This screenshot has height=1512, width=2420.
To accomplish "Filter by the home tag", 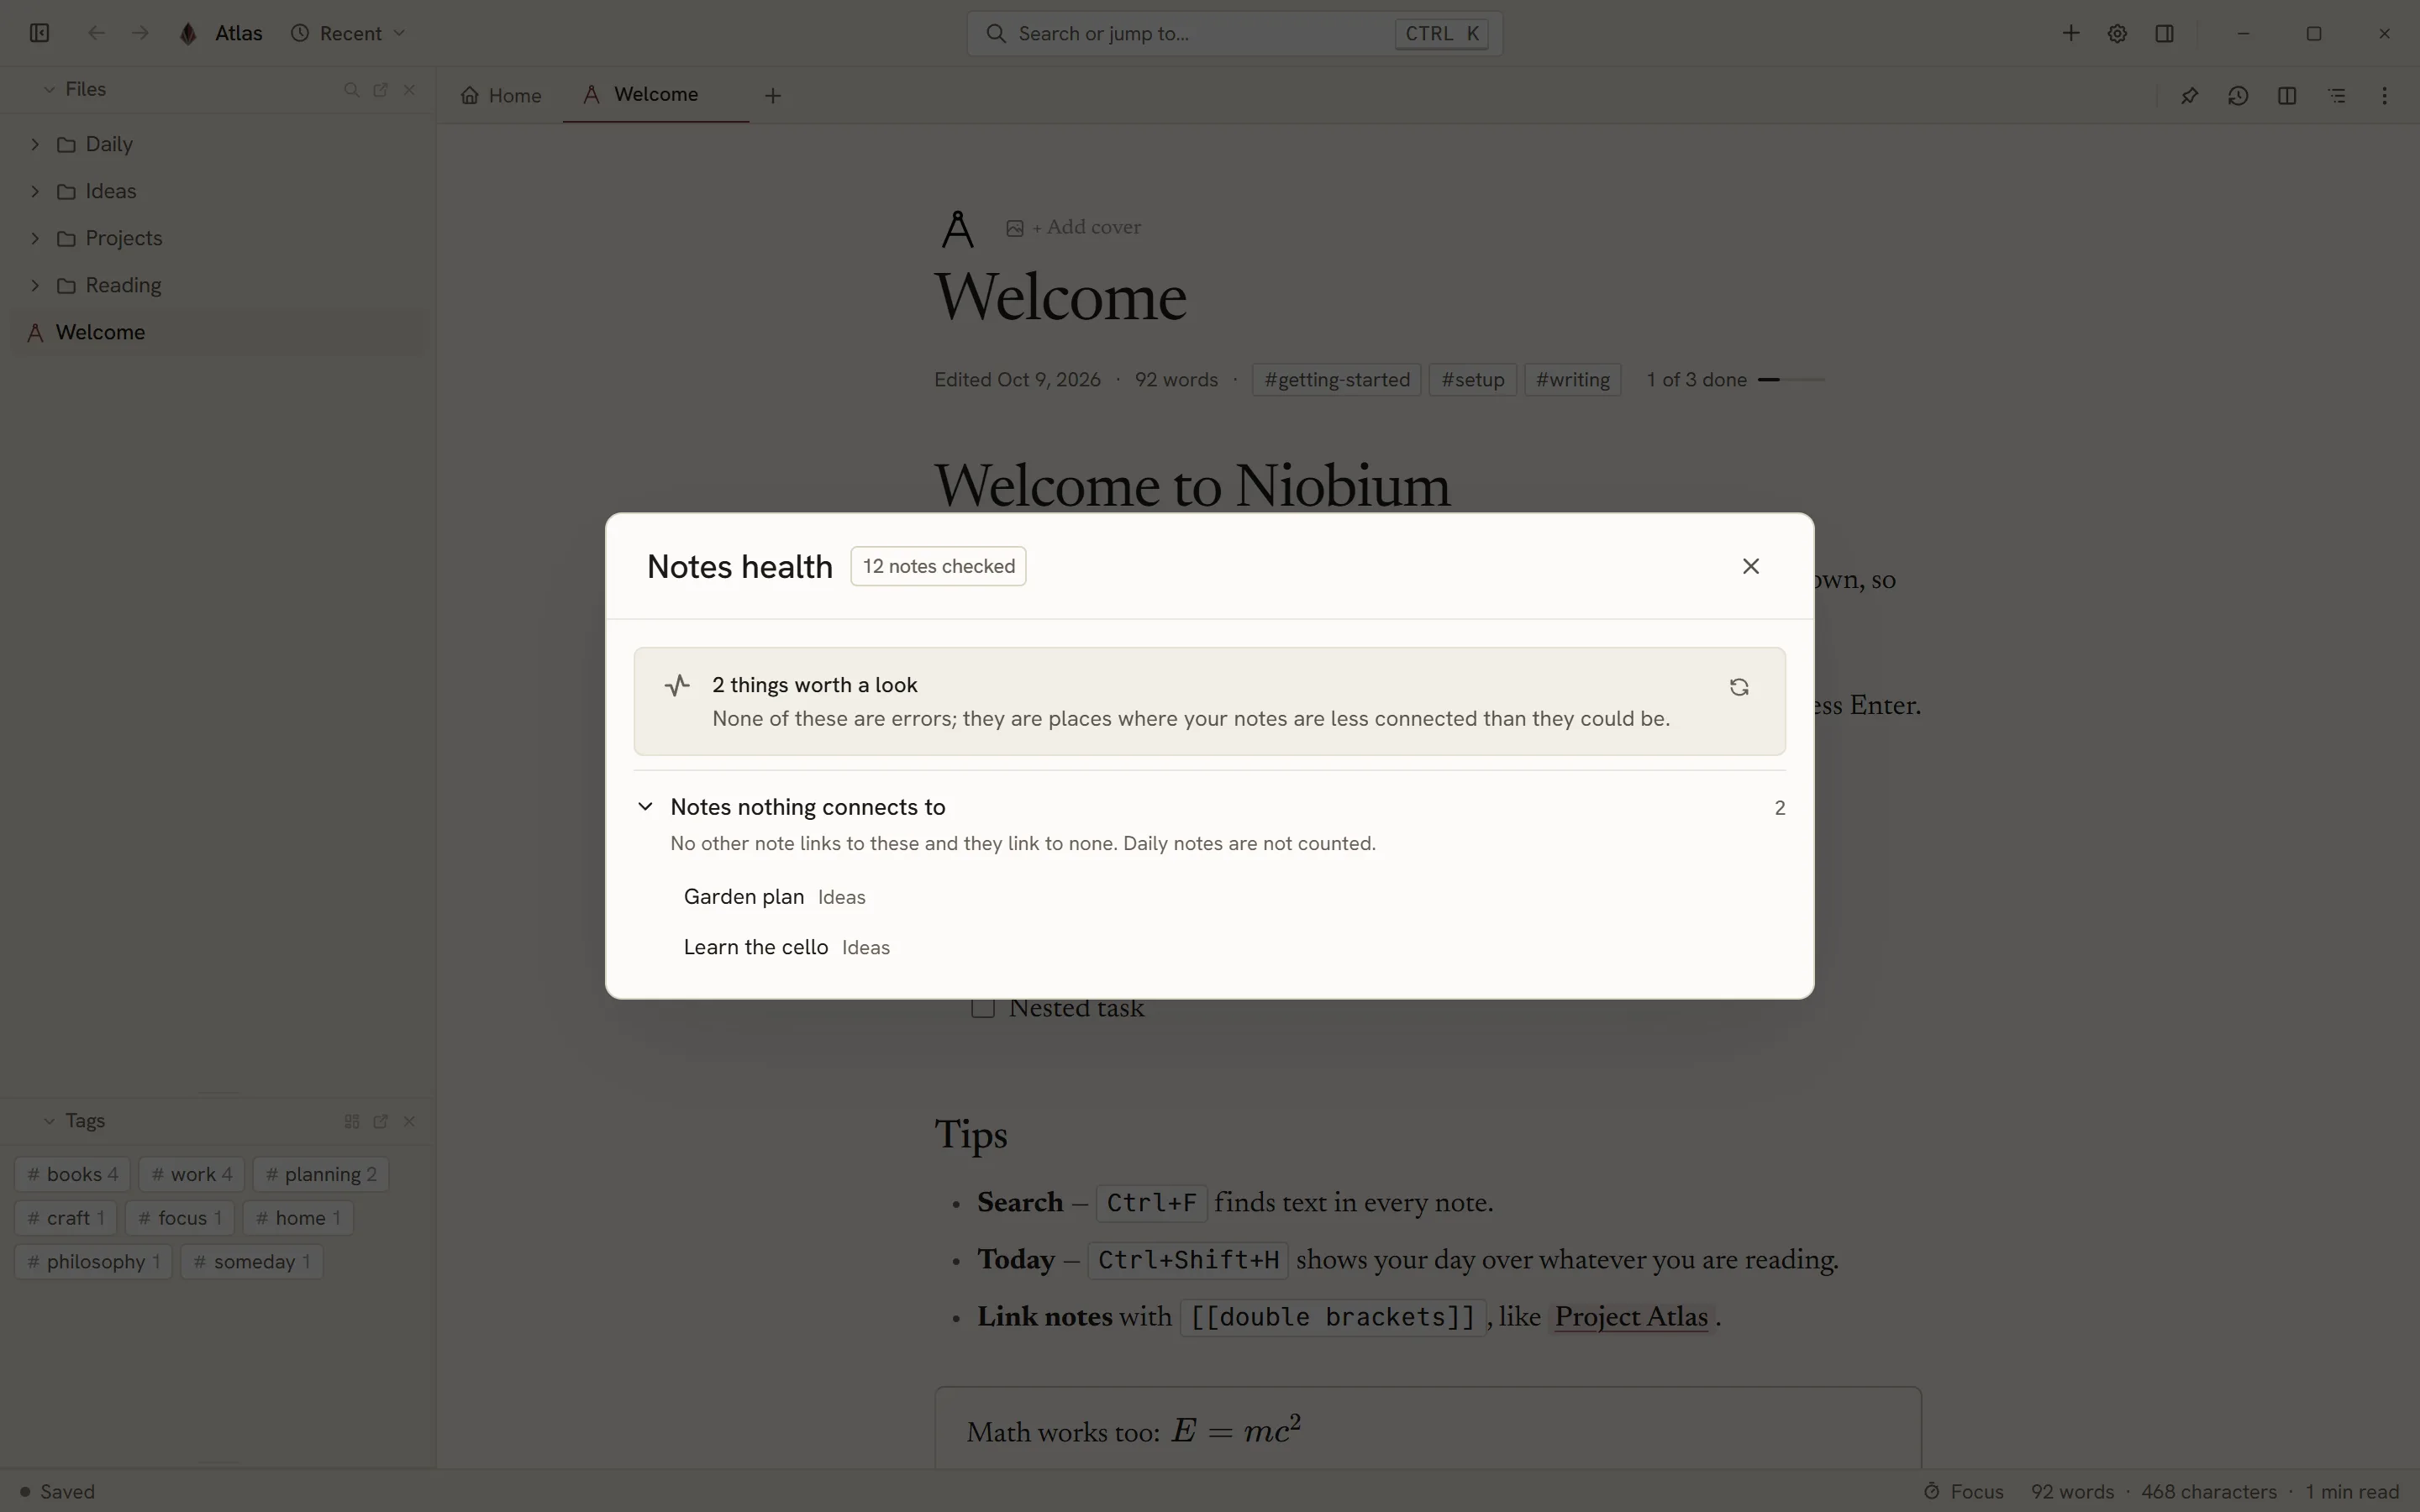I will (298, 1218).
